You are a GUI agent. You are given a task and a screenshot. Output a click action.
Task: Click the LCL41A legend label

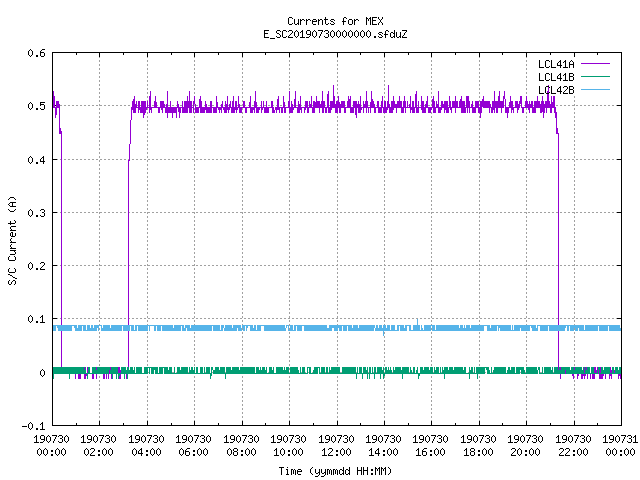556,64
